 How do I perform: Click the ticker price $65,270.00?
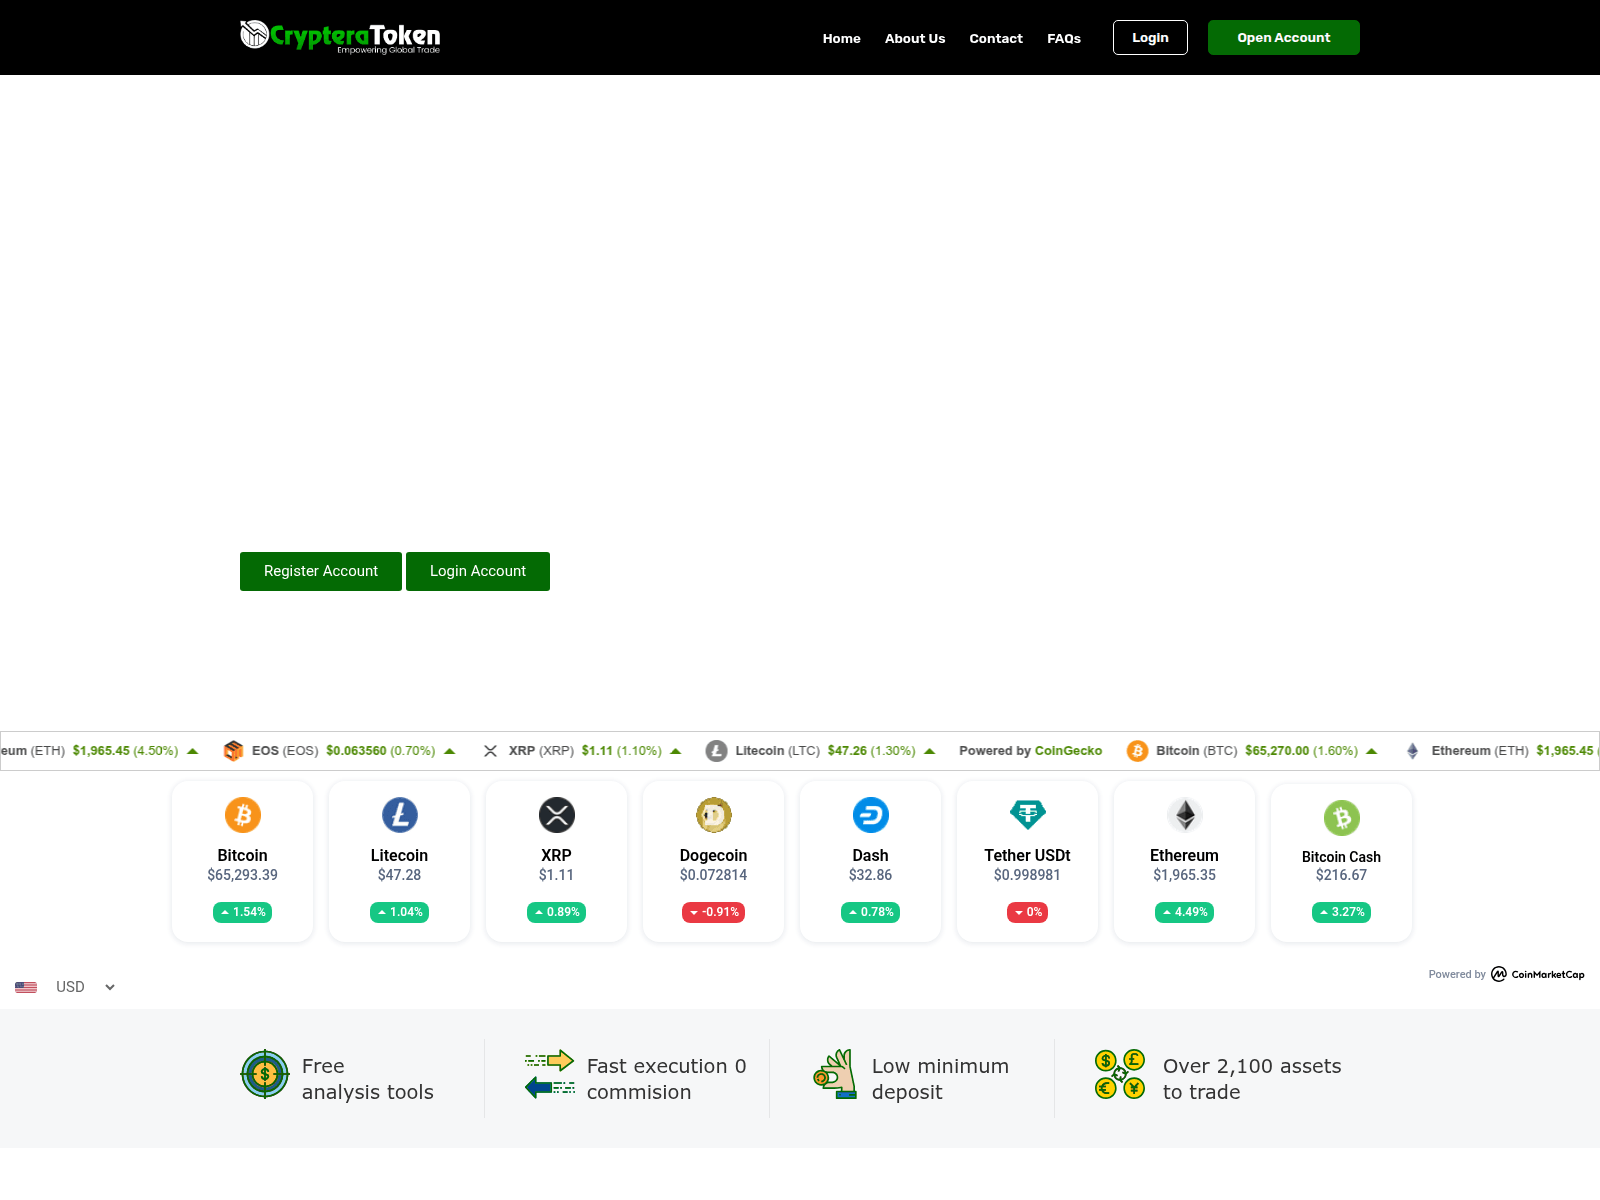click(1277, 751)
